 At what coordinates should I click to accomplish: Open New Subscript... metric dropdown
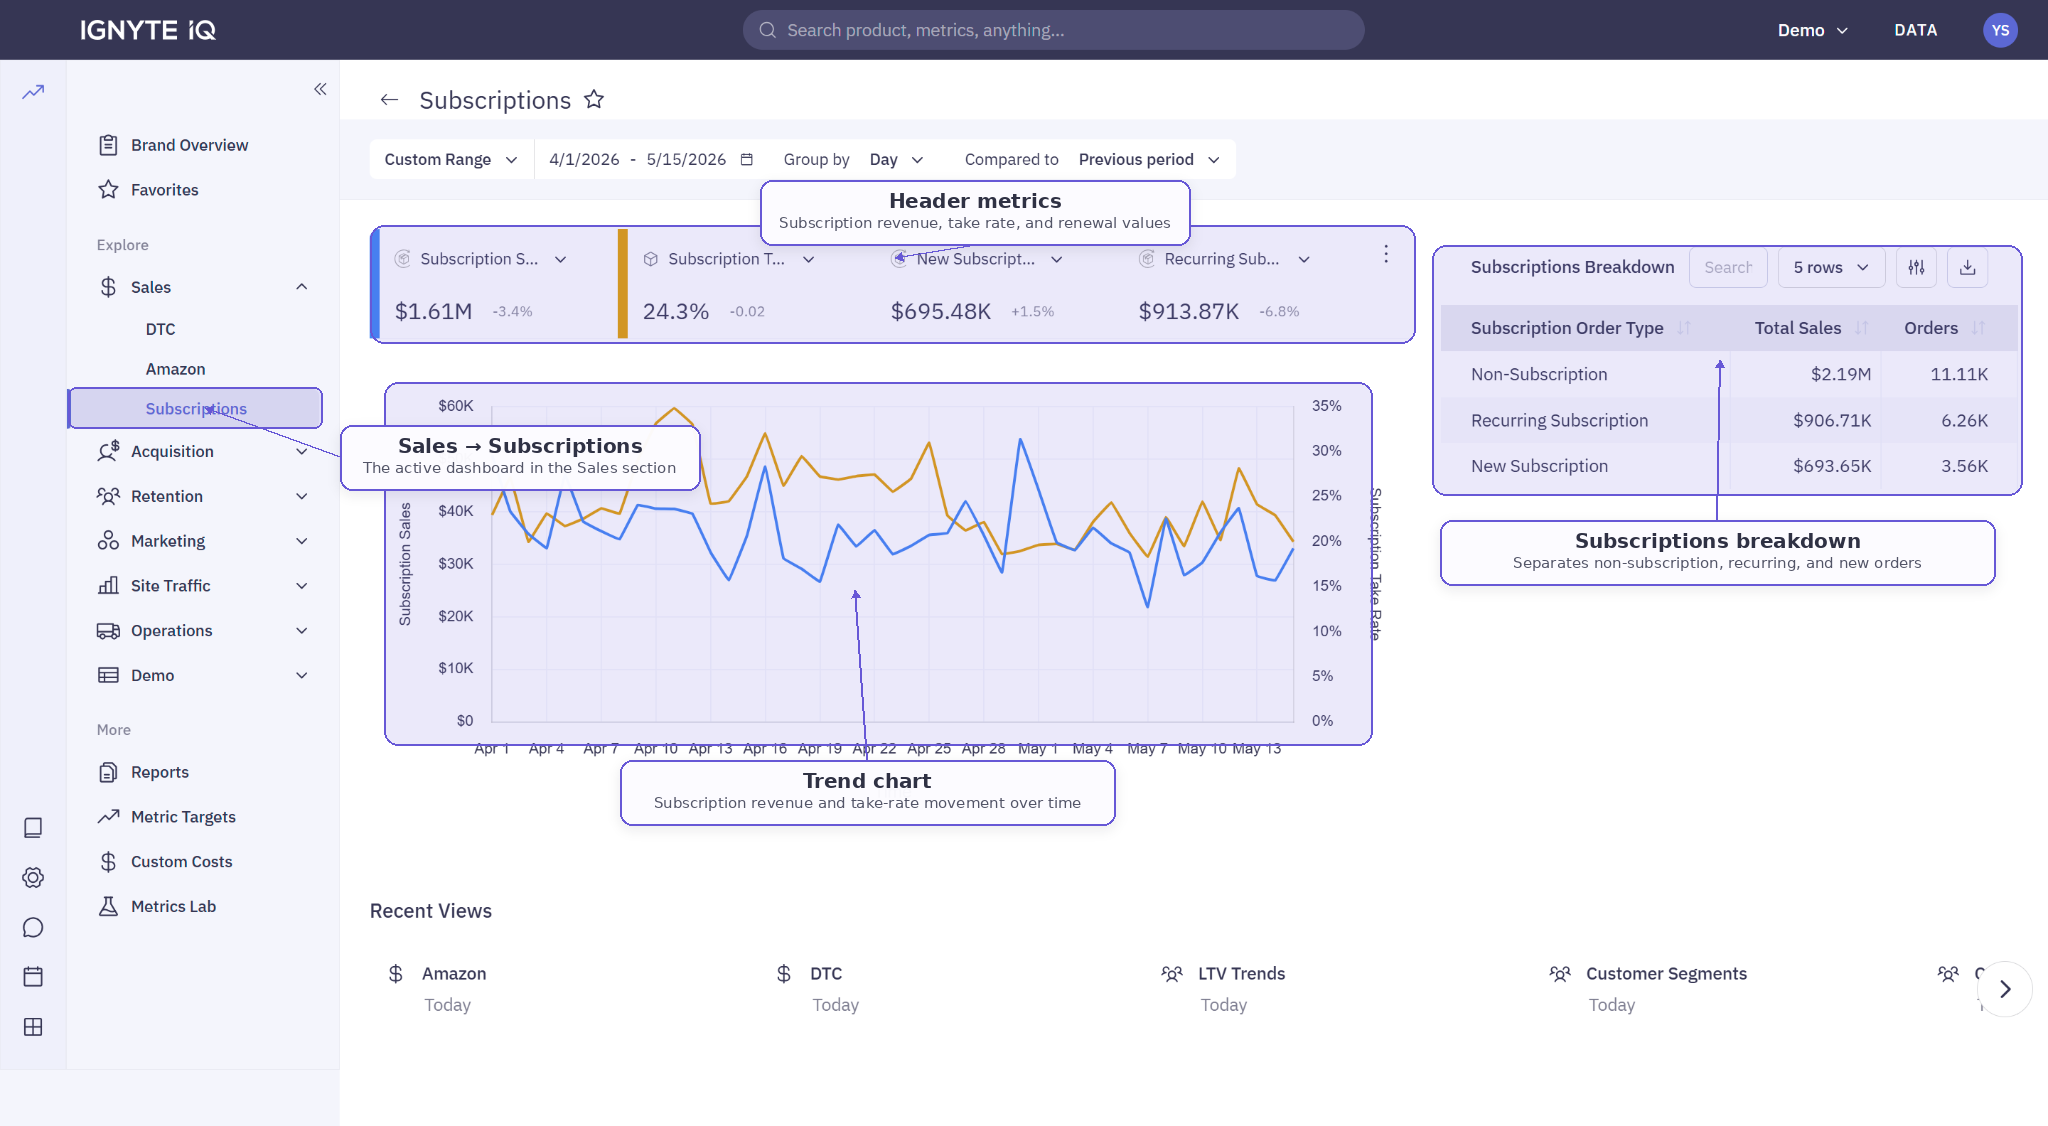(1057, 259)
